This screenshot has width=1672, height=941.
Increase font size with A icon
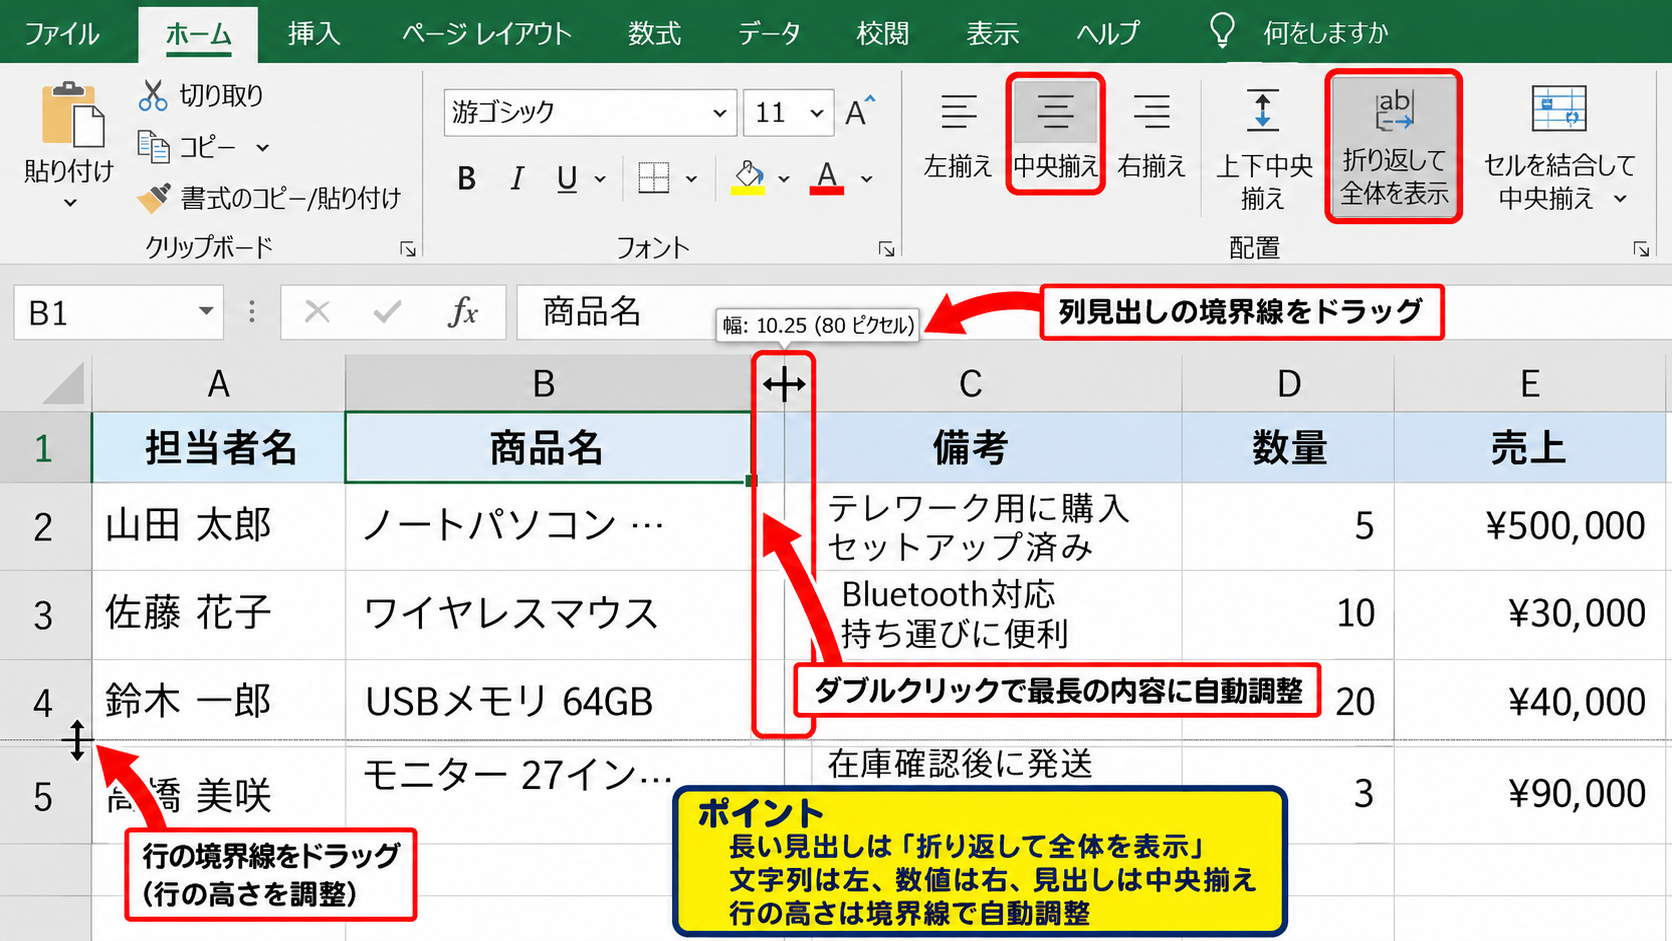coord(859,111)
